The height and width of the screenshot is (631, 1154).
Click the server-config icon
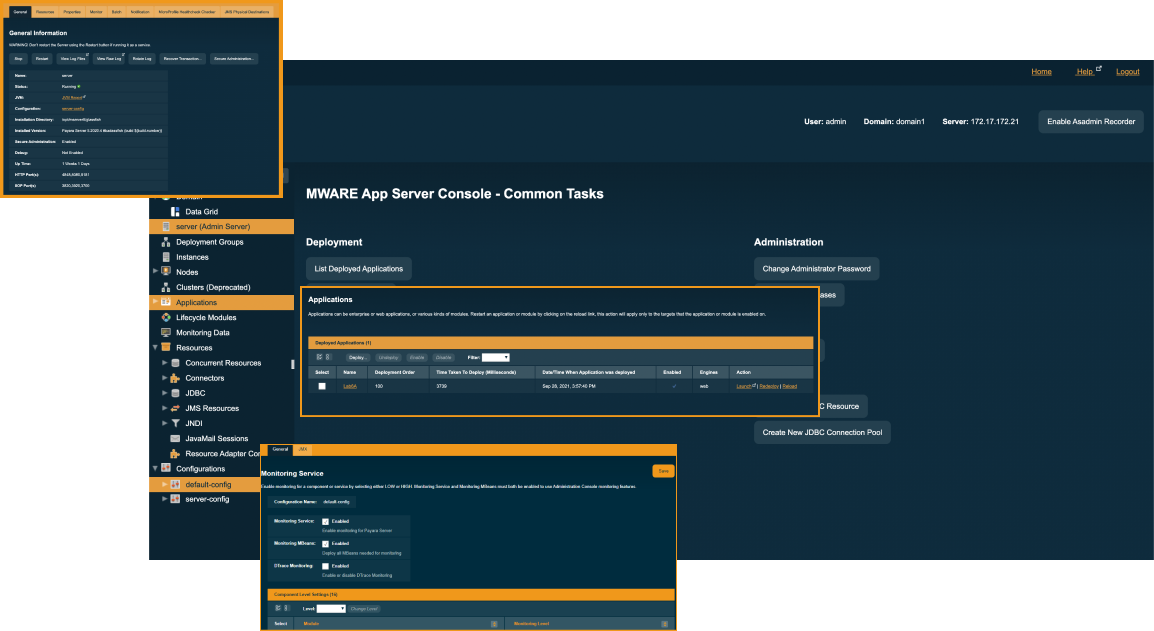[175, 499]
